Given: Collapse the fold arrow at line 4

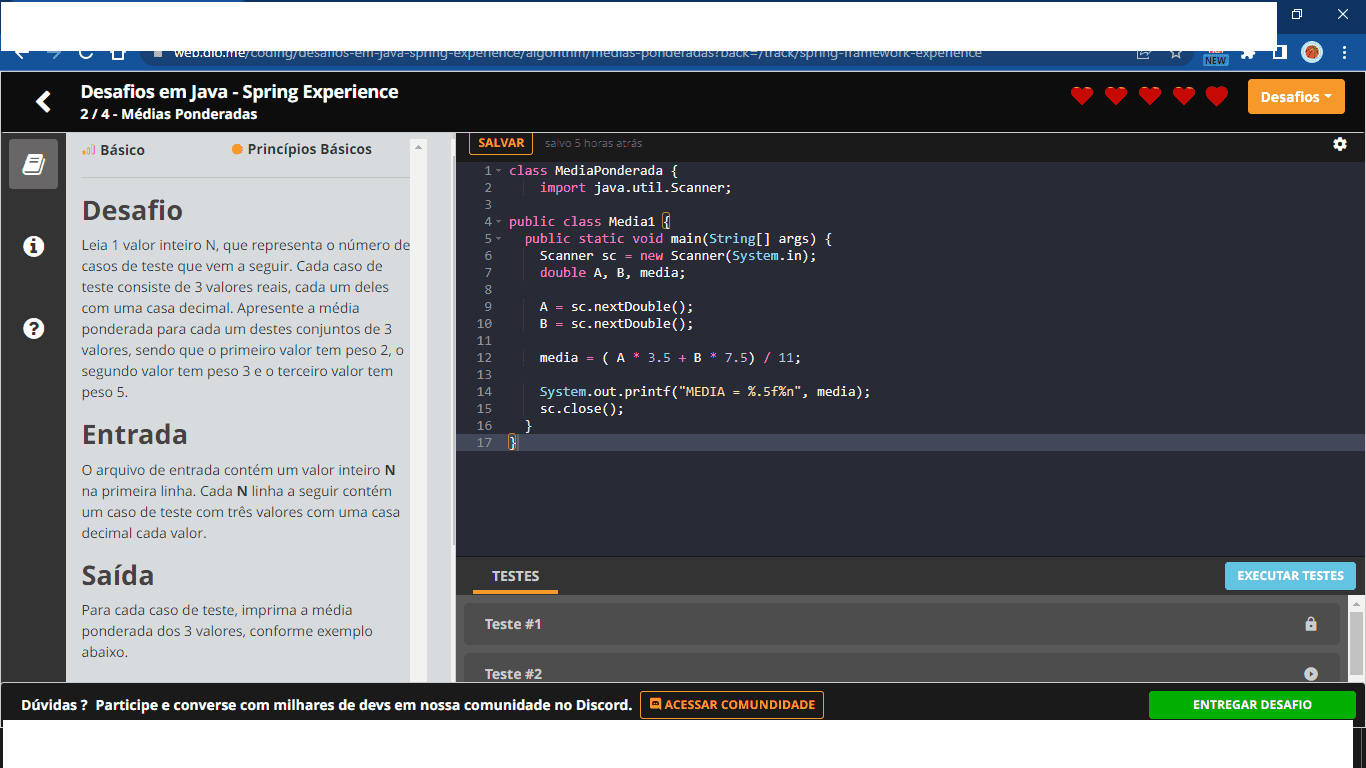Looking at the screenshot, I should point(498,222).
